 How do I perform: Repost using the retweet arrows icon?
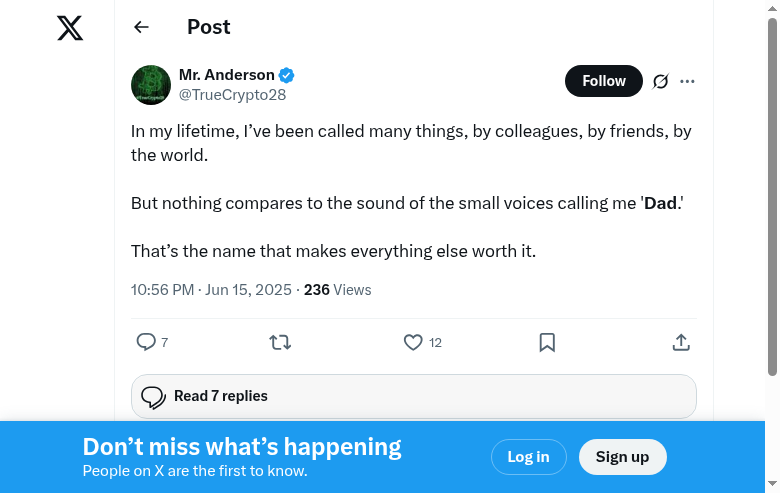280,342
